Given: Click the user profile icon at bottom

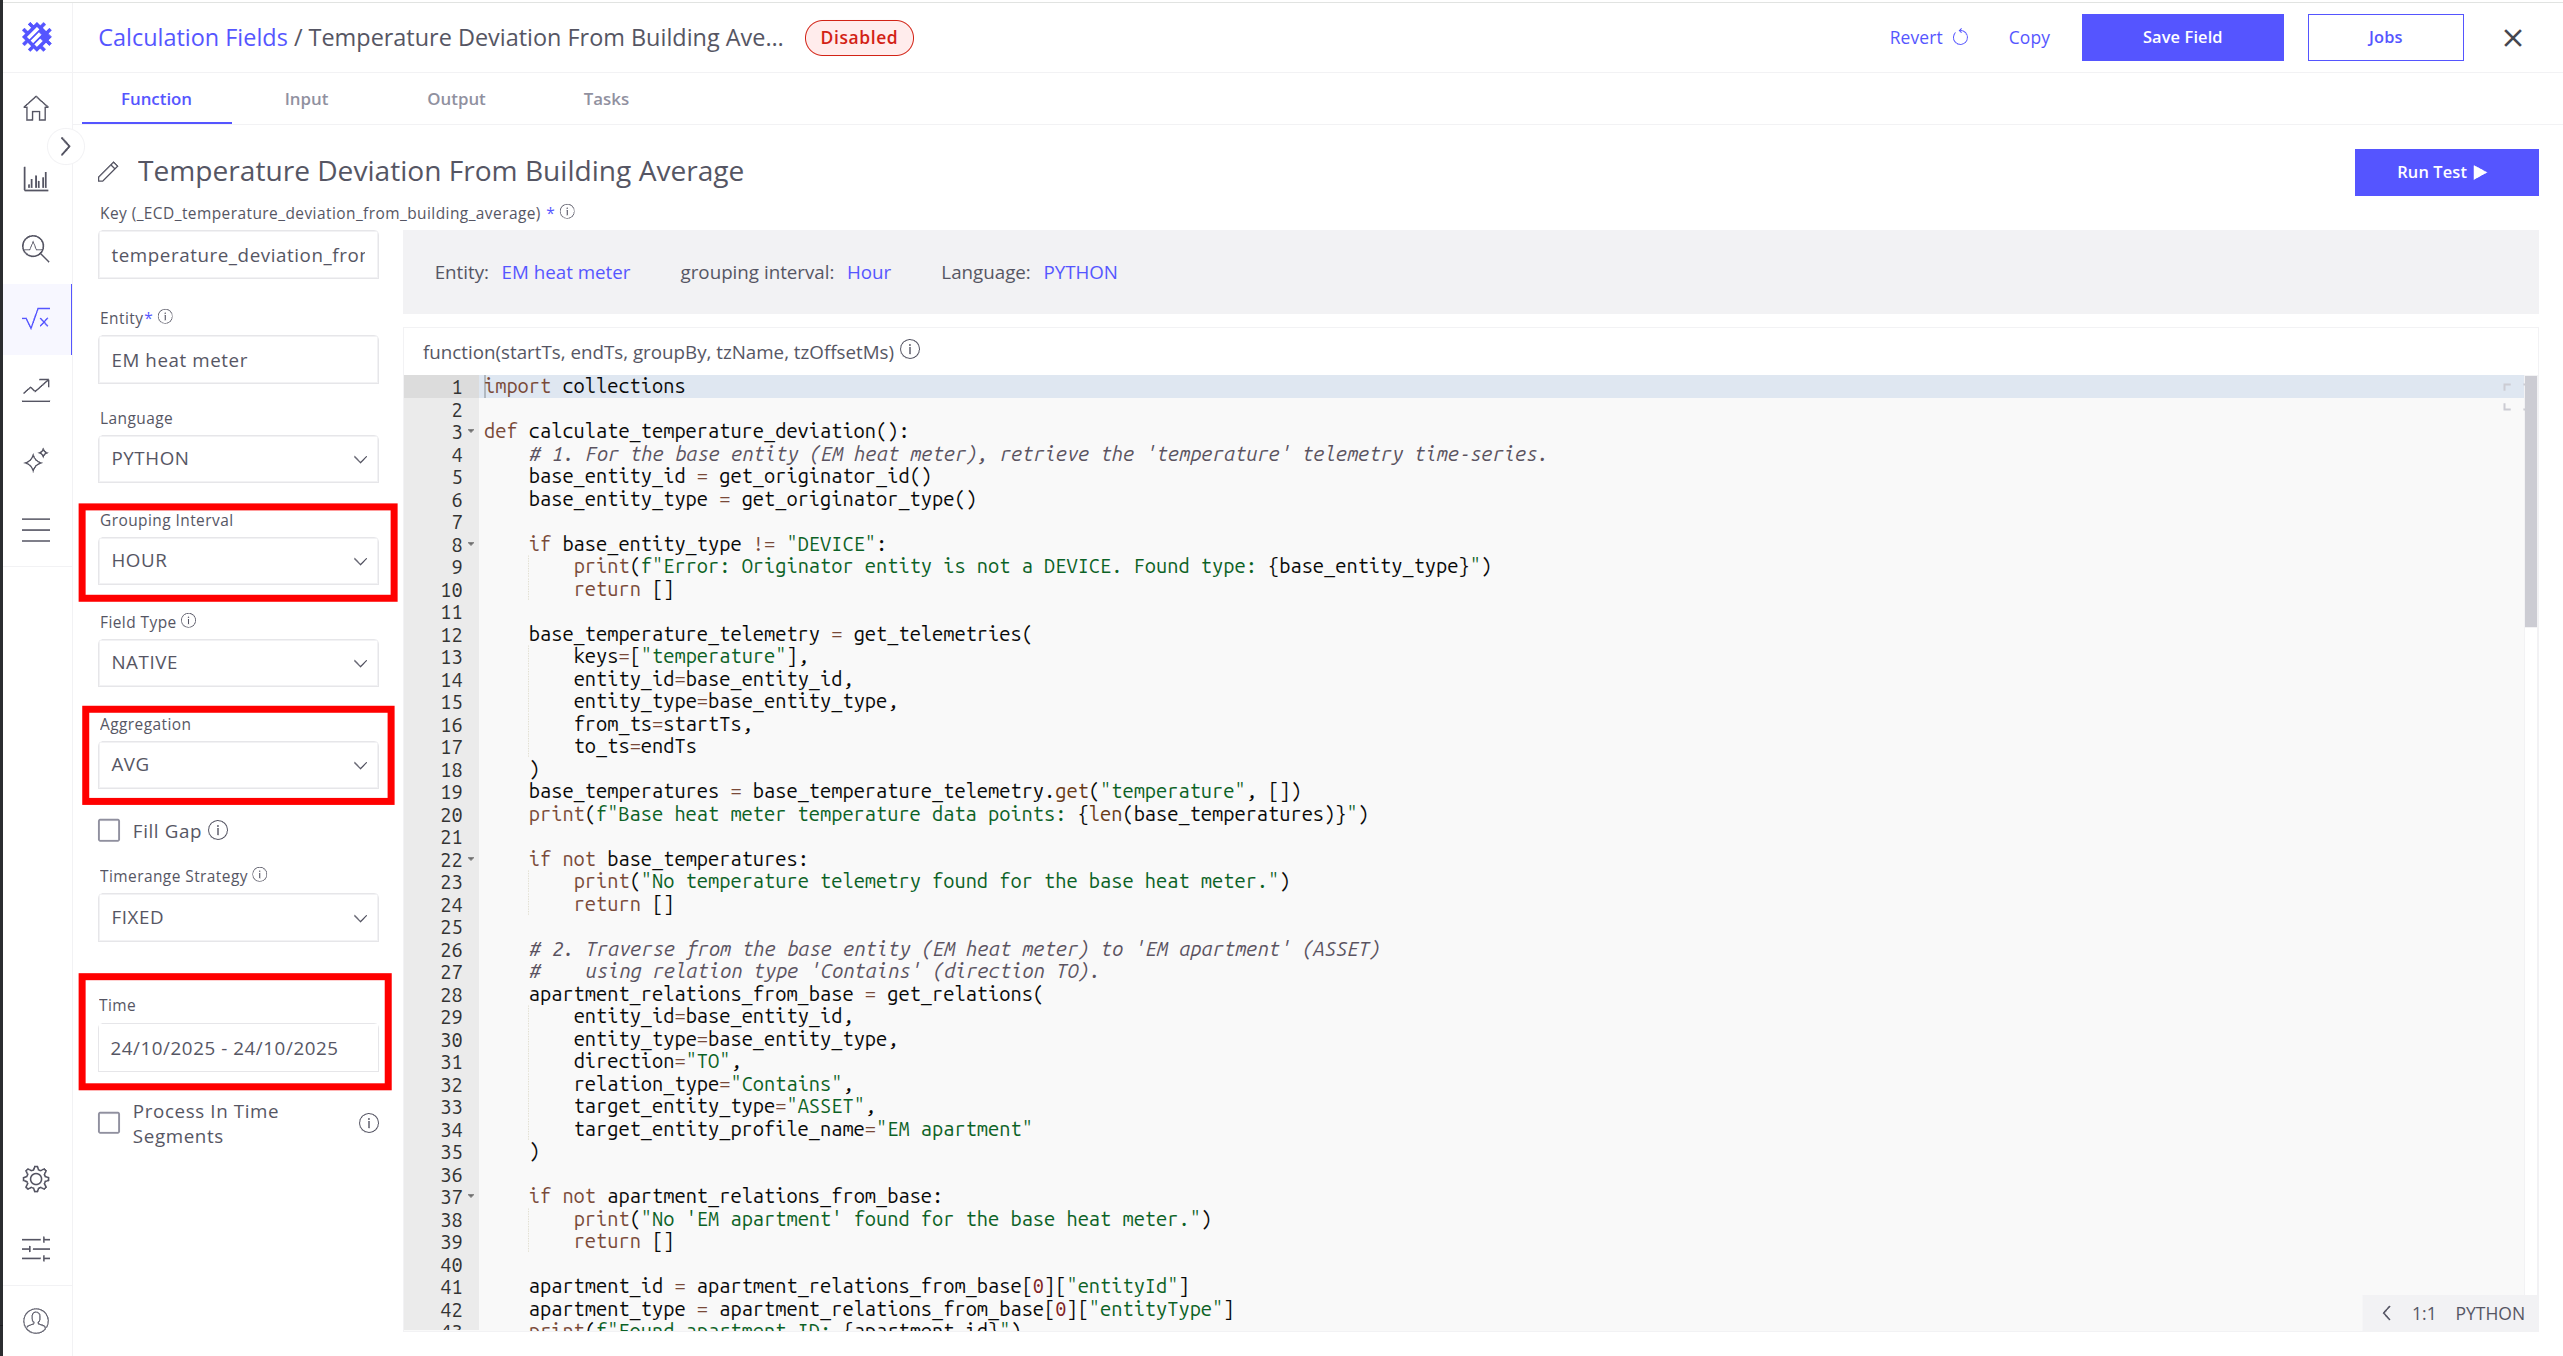Looking at the screenshot, I should tap(36, 1321).
